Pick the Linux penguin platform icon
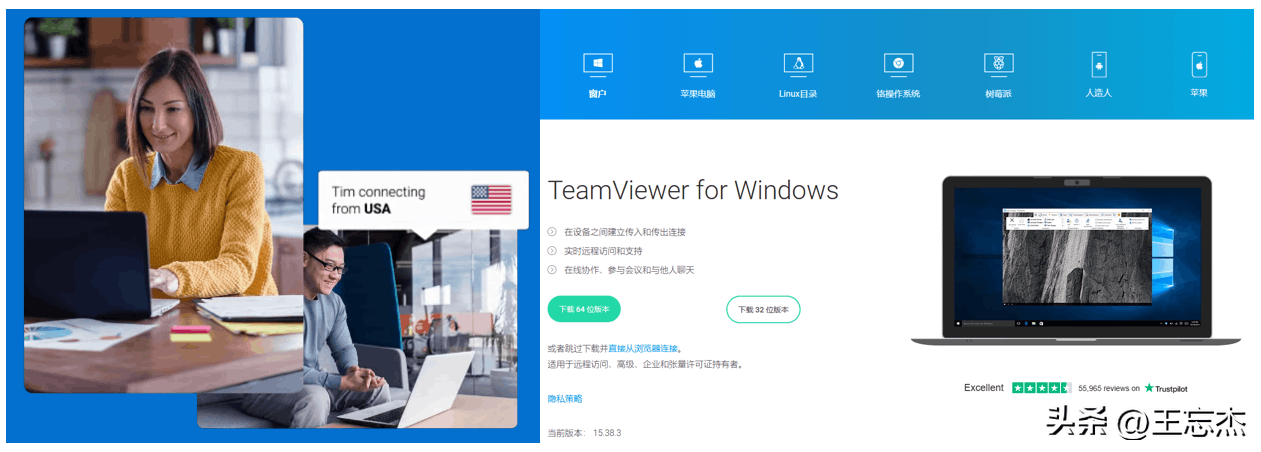The image size is (1261, 452). tap(798, 64)
